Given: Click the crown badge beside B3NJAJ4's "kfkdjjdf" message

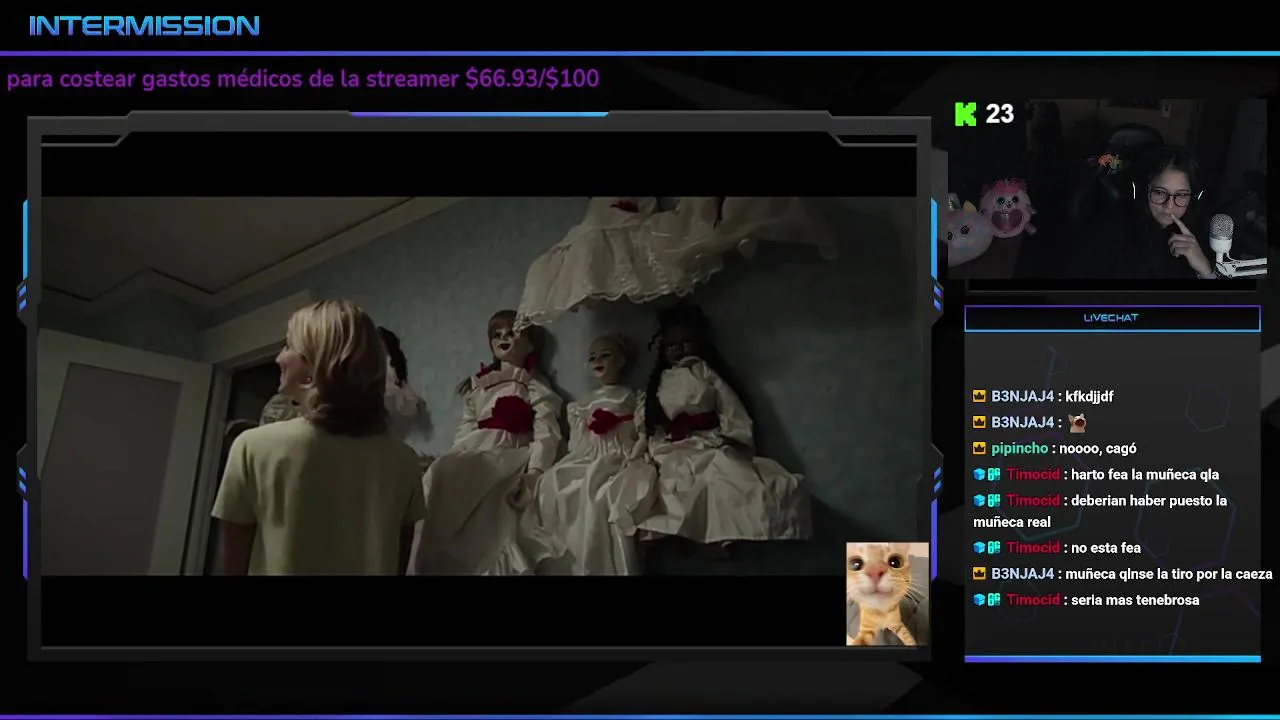Looking at the screenshot, I should coord(980,397).
